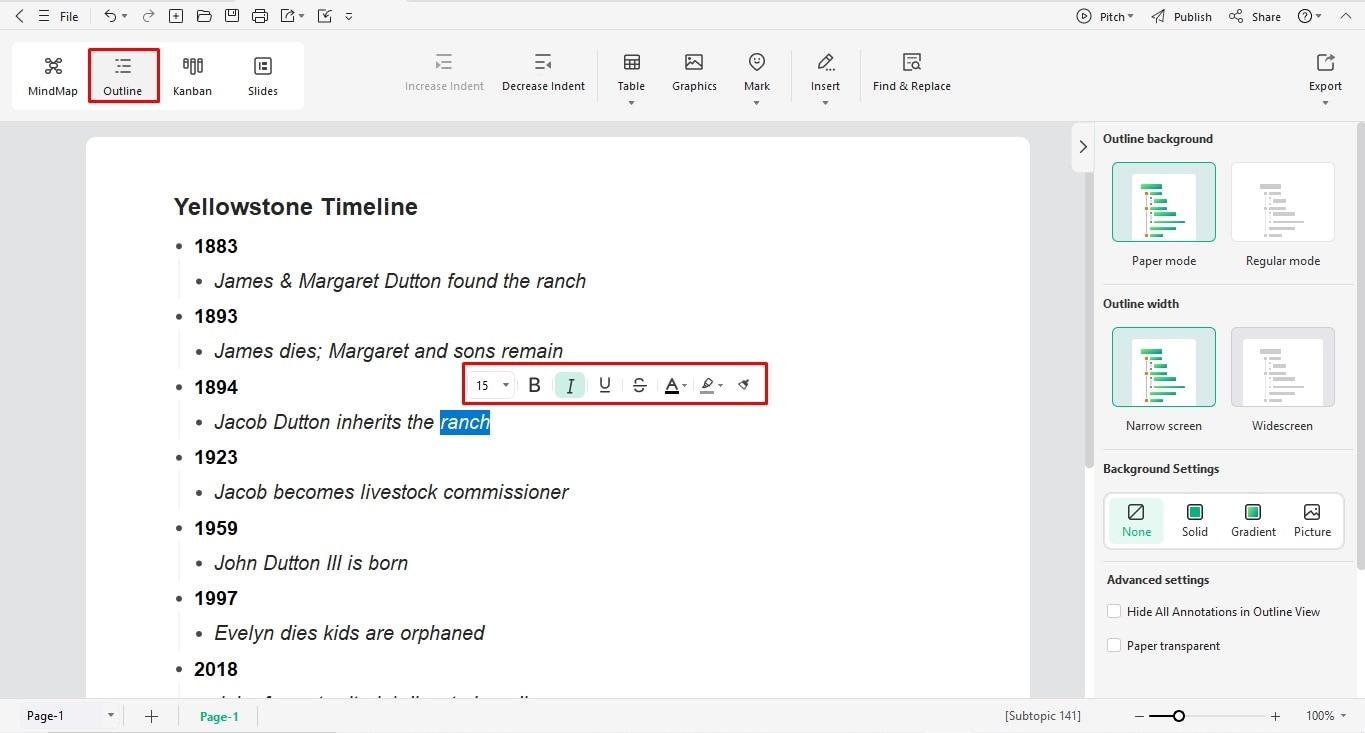1365x733 pixels.
Task: Apply the font color A button
Action: coord(672,385)
